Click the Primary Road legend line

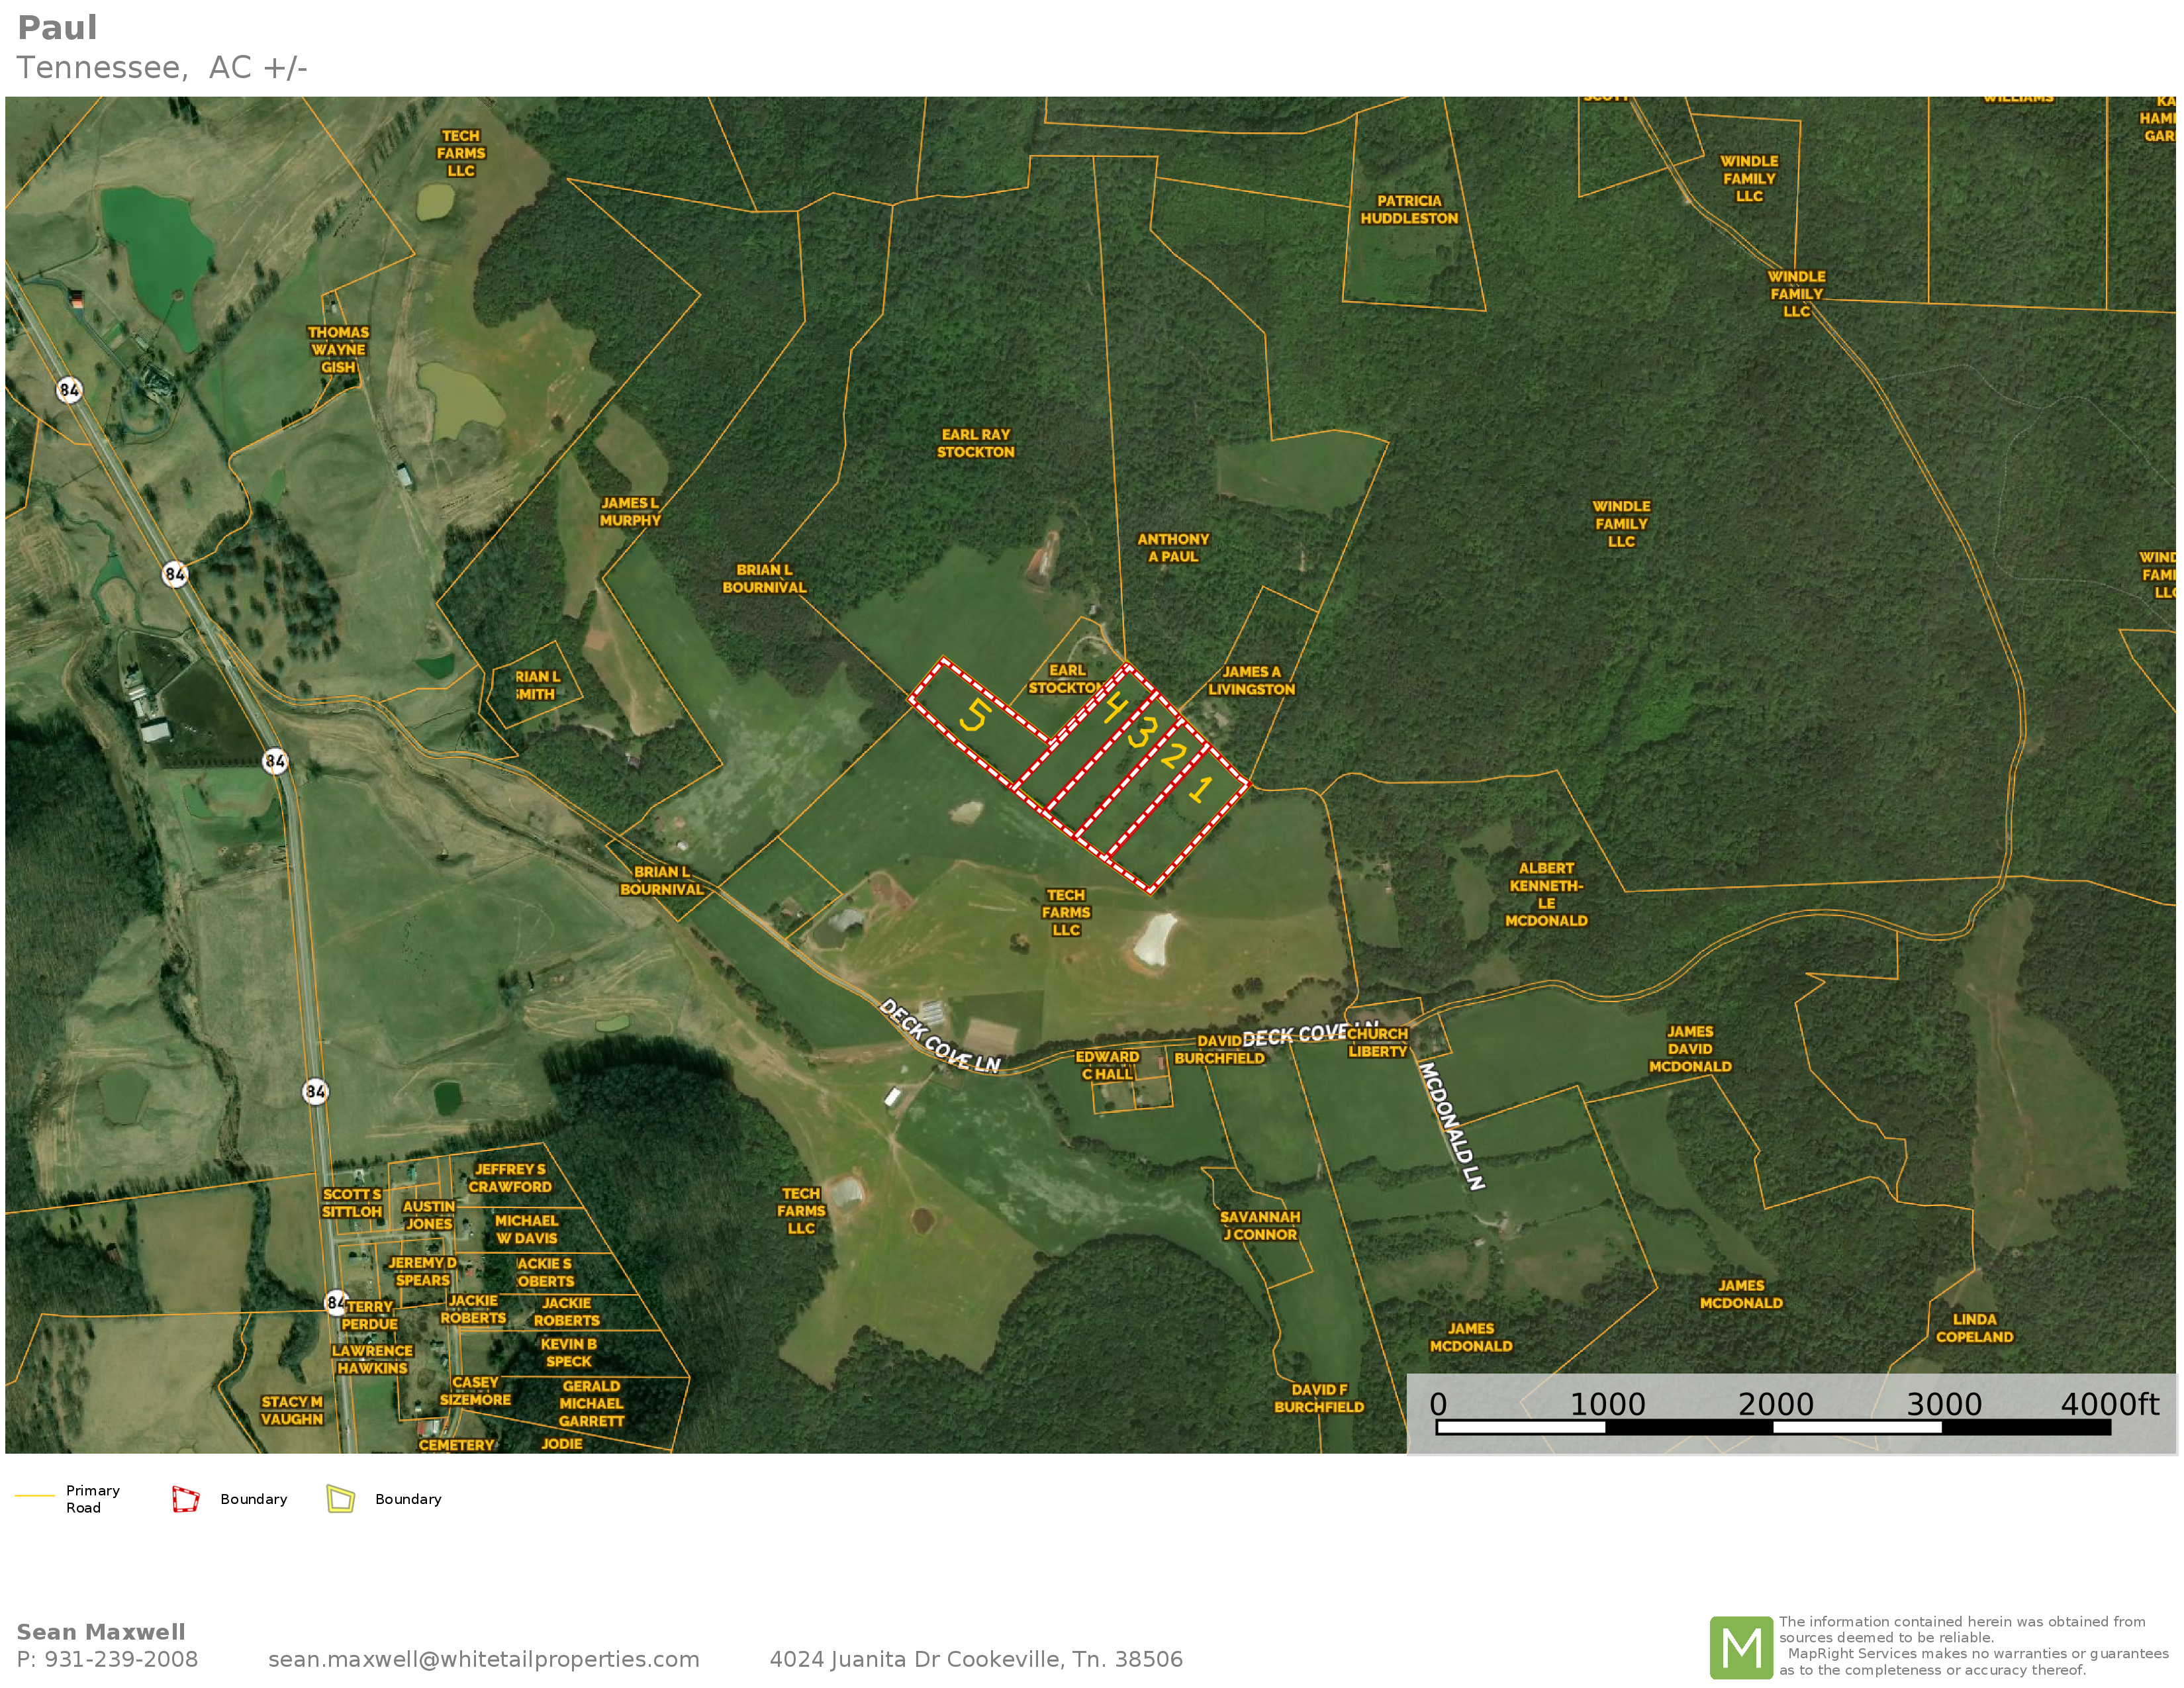[x=34, y=1496]
